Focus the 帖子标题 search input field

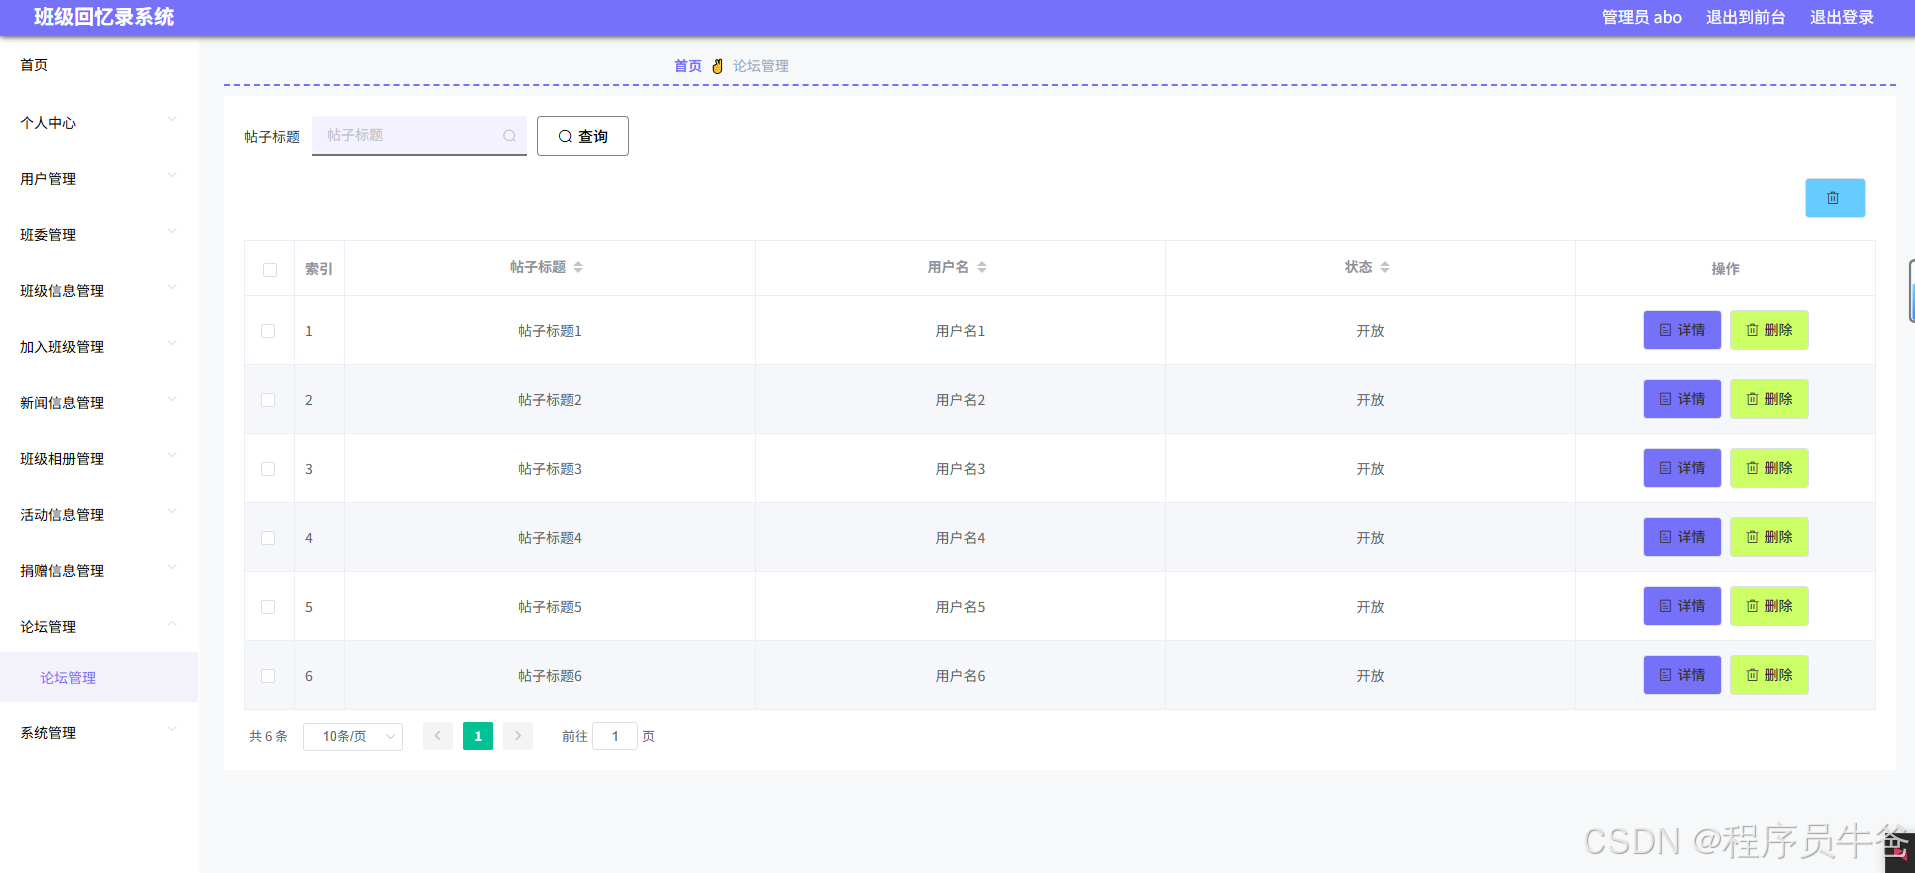[x=419, y=136]
